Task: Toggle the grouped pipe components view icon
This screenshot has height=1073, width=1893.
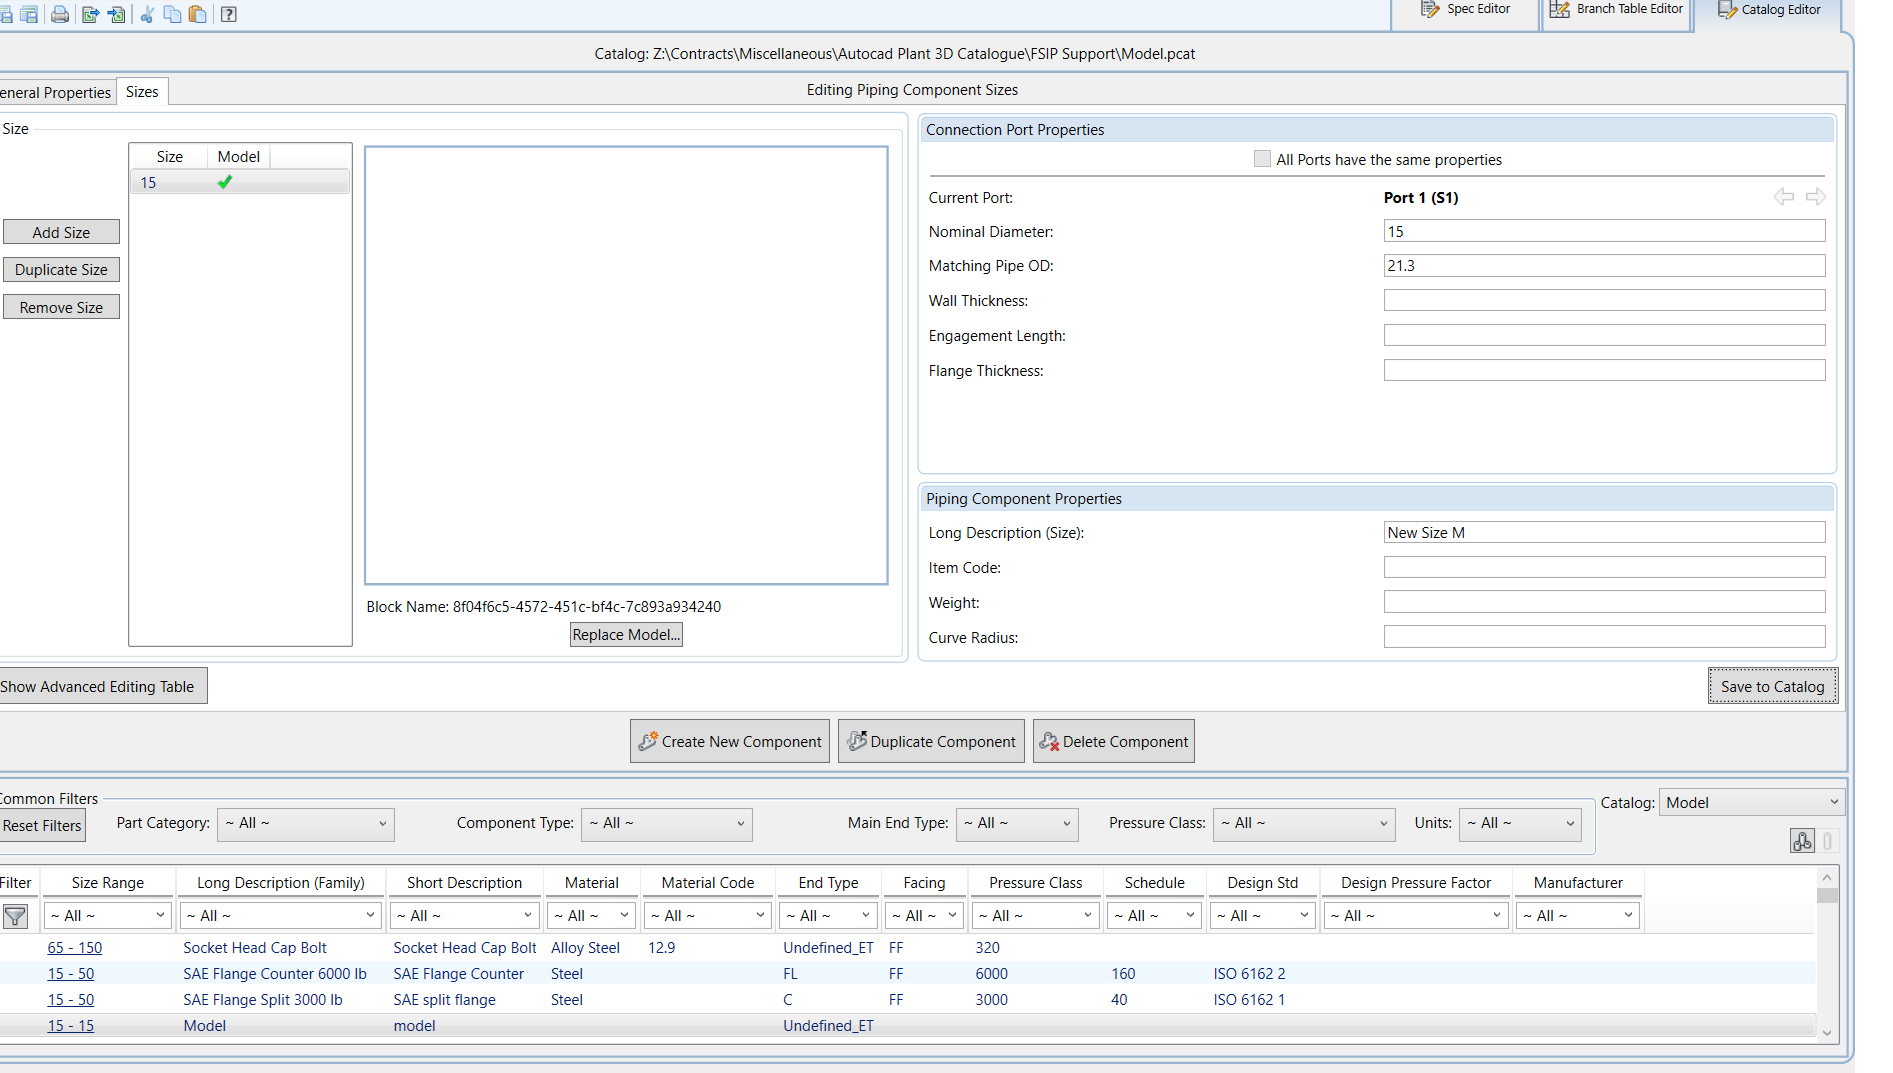Action: coord(1802,841)
